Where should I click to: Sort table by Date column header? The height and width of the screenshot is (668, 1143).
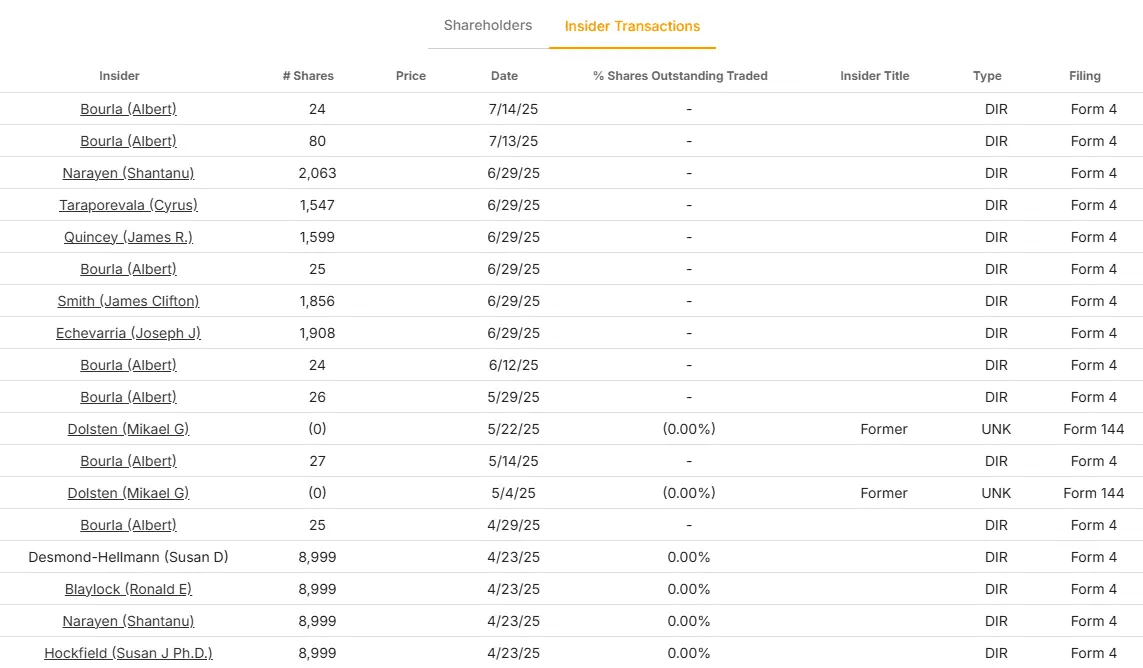tap(504, 76)
